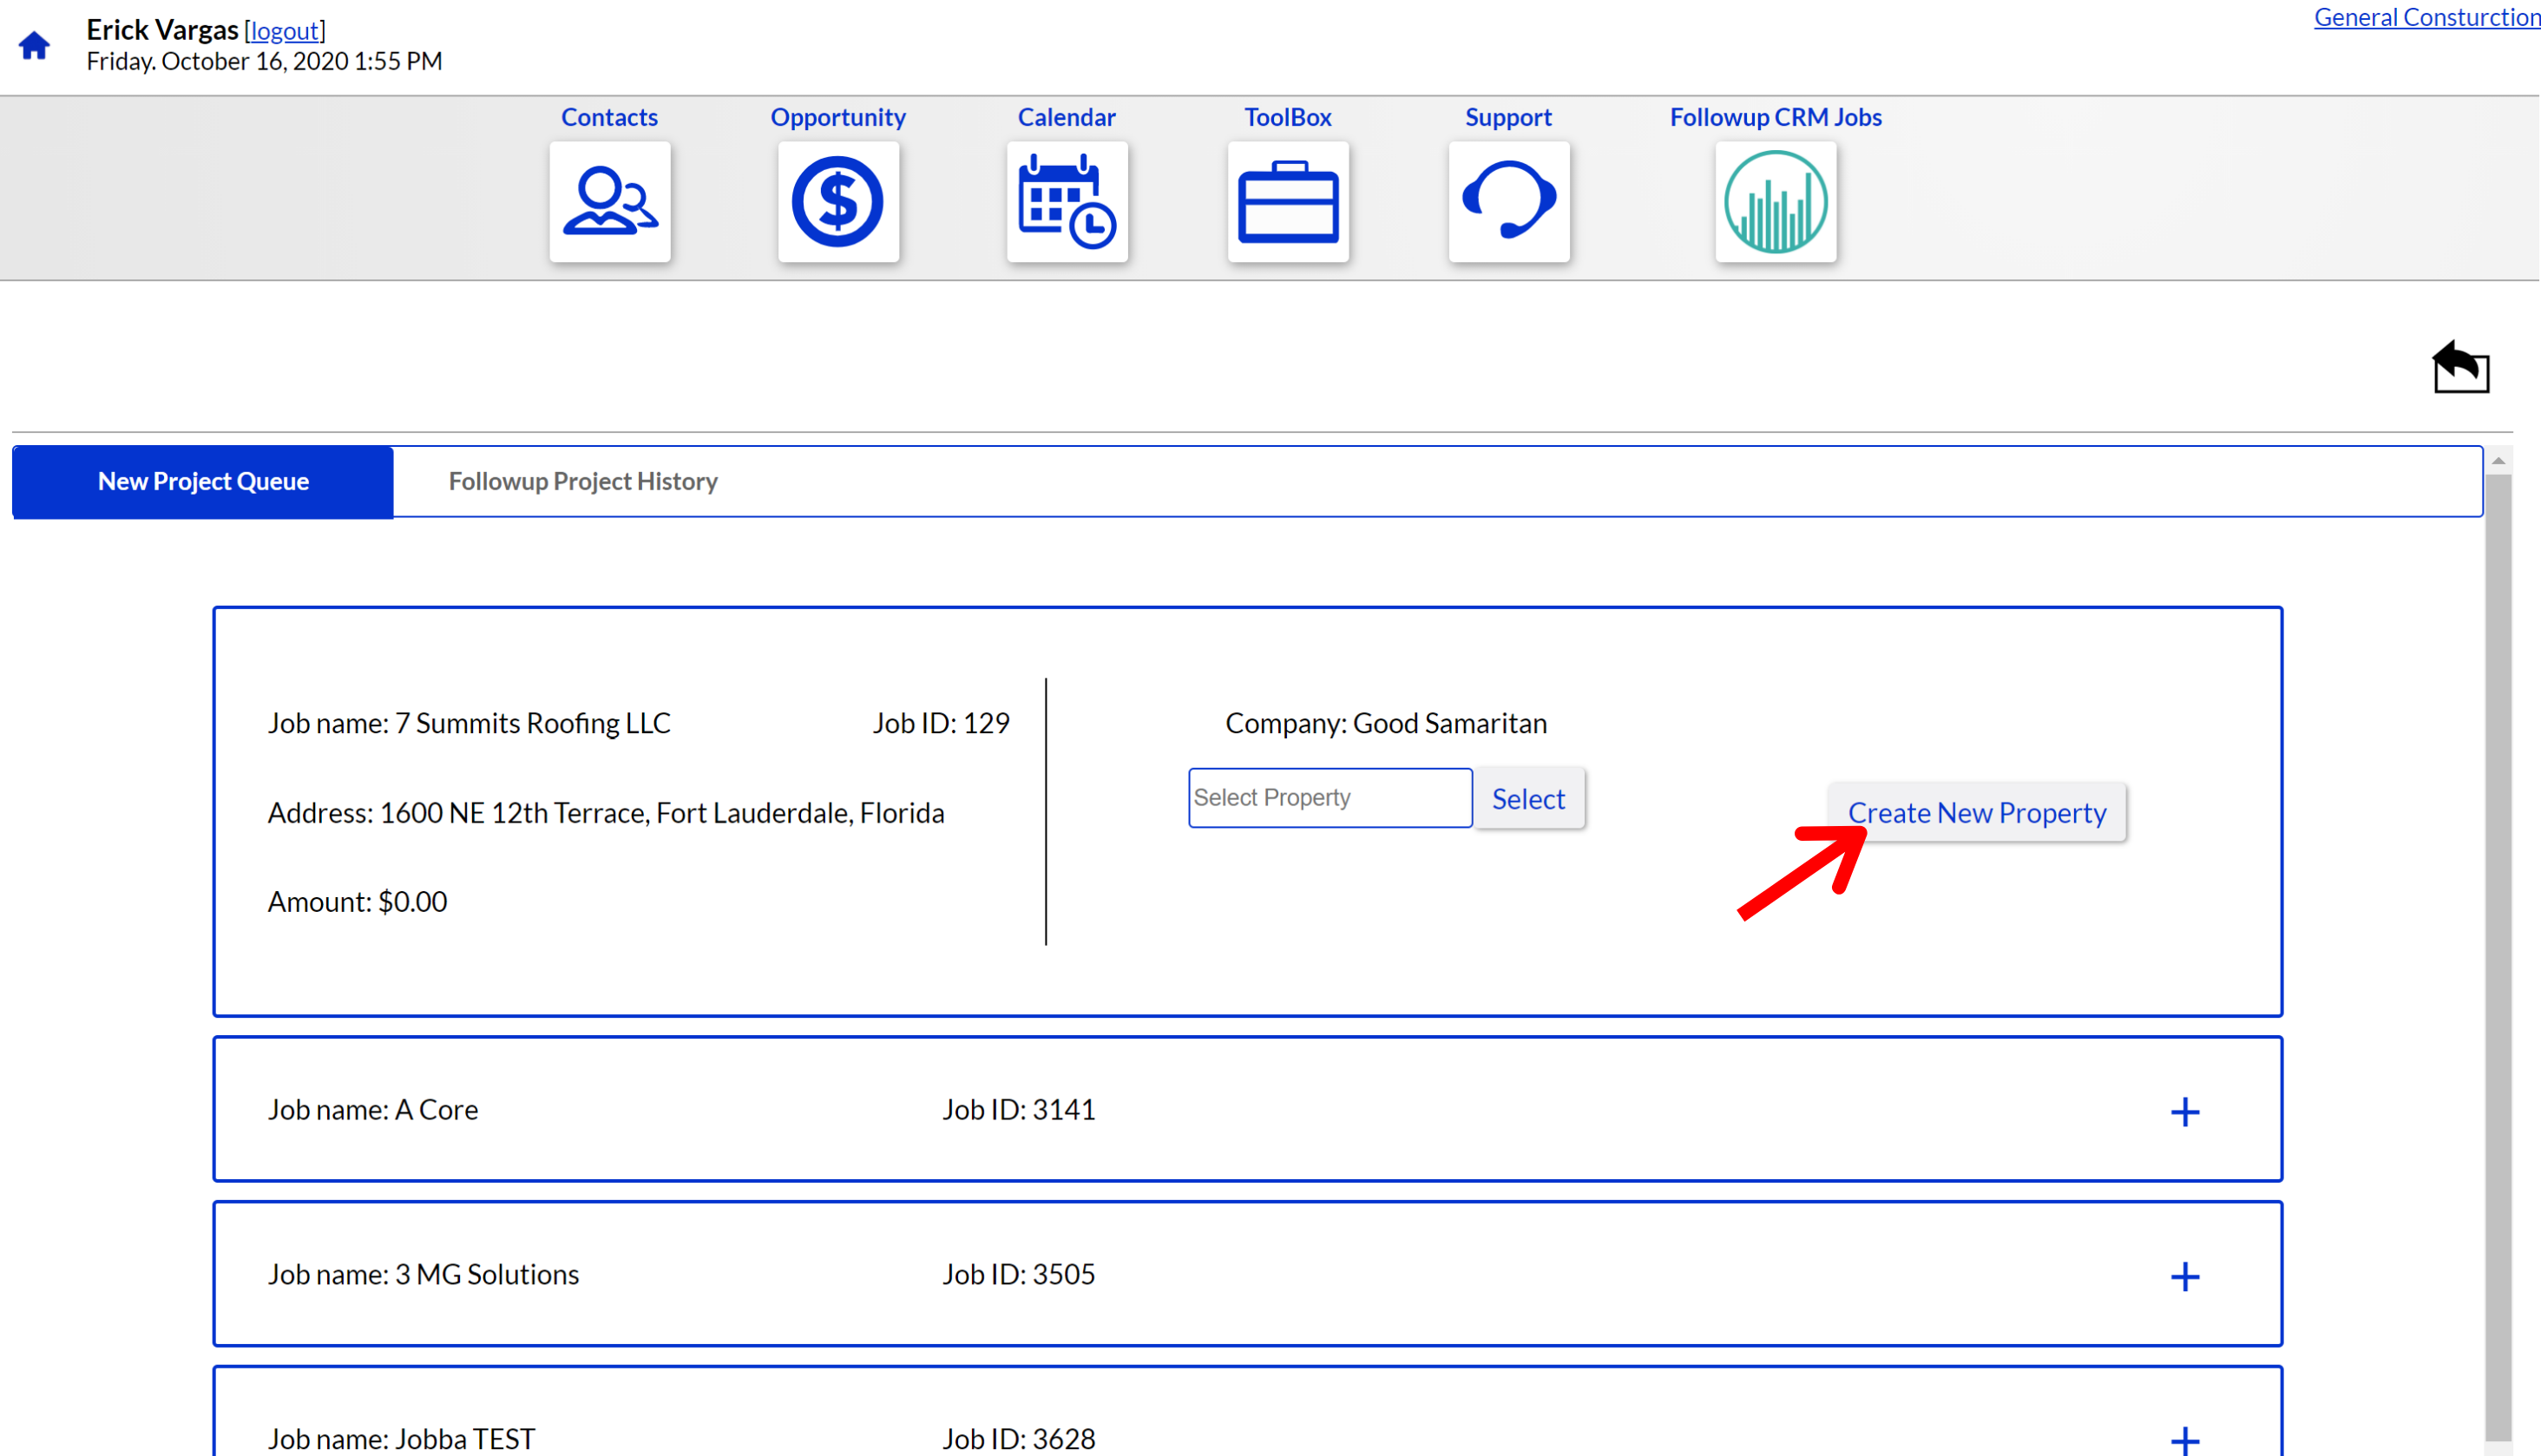Expand the A Core job row

(2184, 1111)
